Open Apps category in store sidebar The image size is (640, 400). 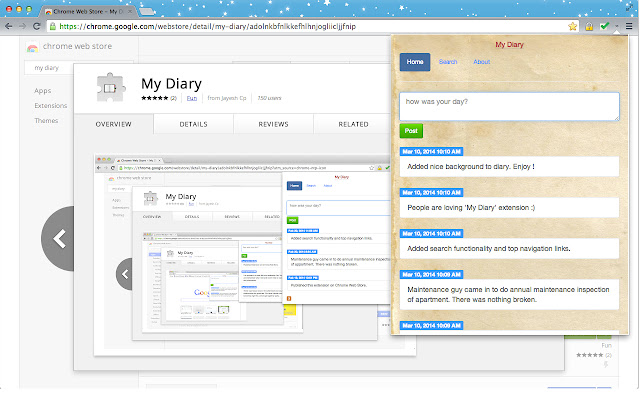click(x=43, y=91)
